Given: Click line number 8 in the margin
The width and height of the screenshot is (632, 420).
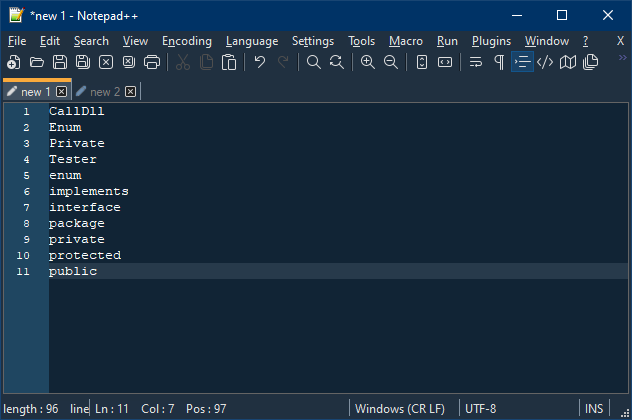Looking at the screenshot, I should [26, 224].
